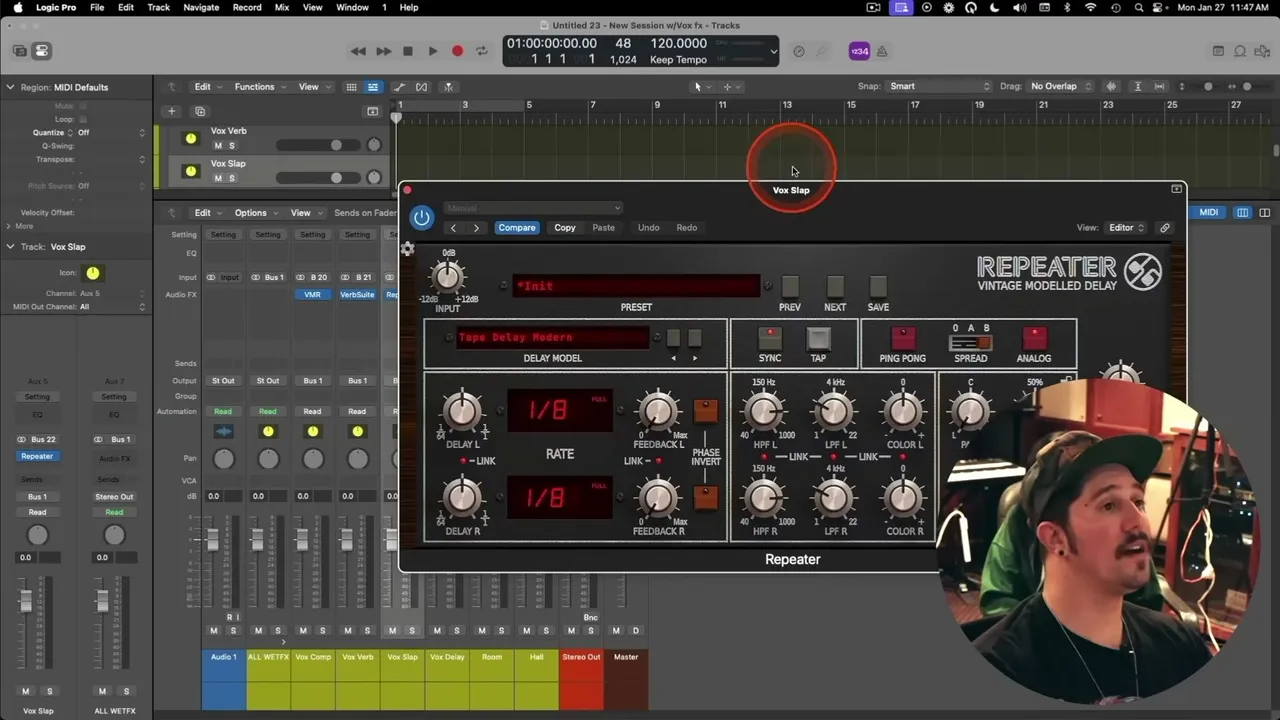1280x720 pixels.
Task: Click the plugin settings gear icon
Action: [407, 249]
